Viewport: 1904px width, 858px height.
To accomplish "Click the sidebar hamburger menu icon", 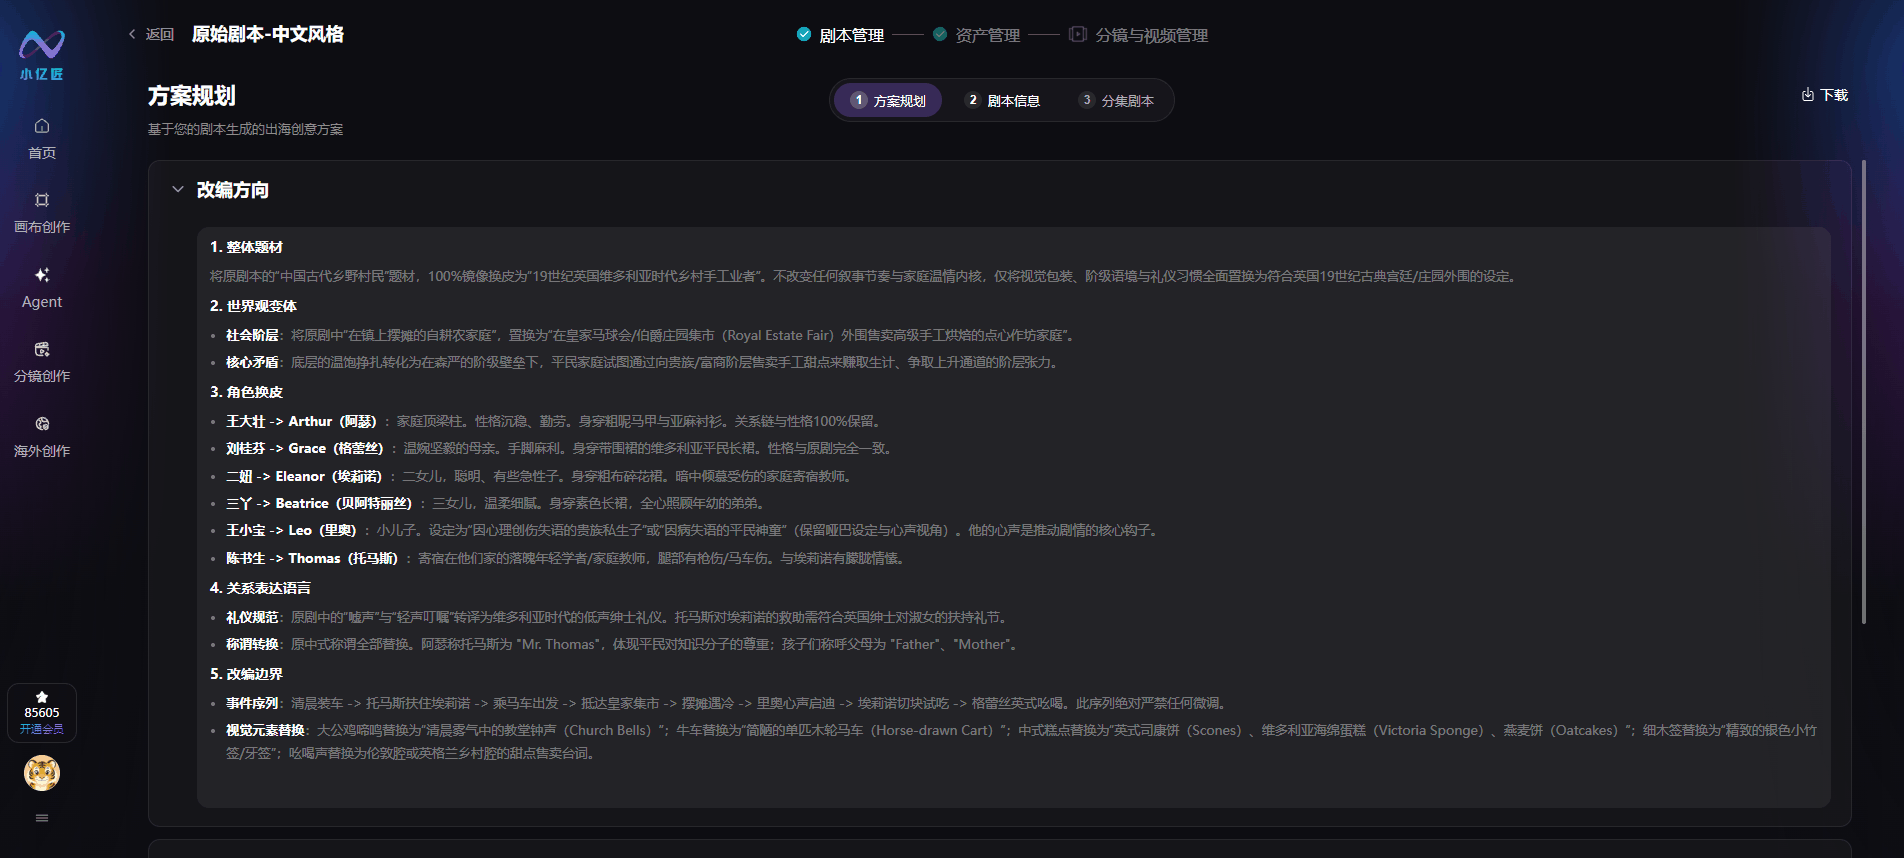I will (42, 818).
